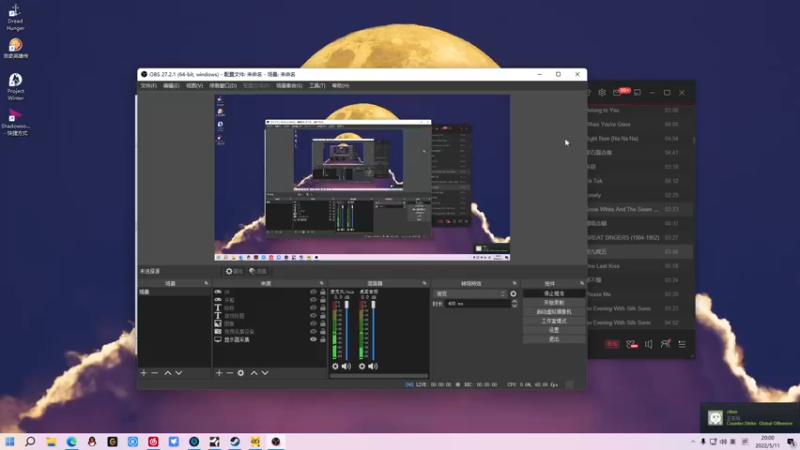Toggle visibility of 显示器采集 source

313,339
